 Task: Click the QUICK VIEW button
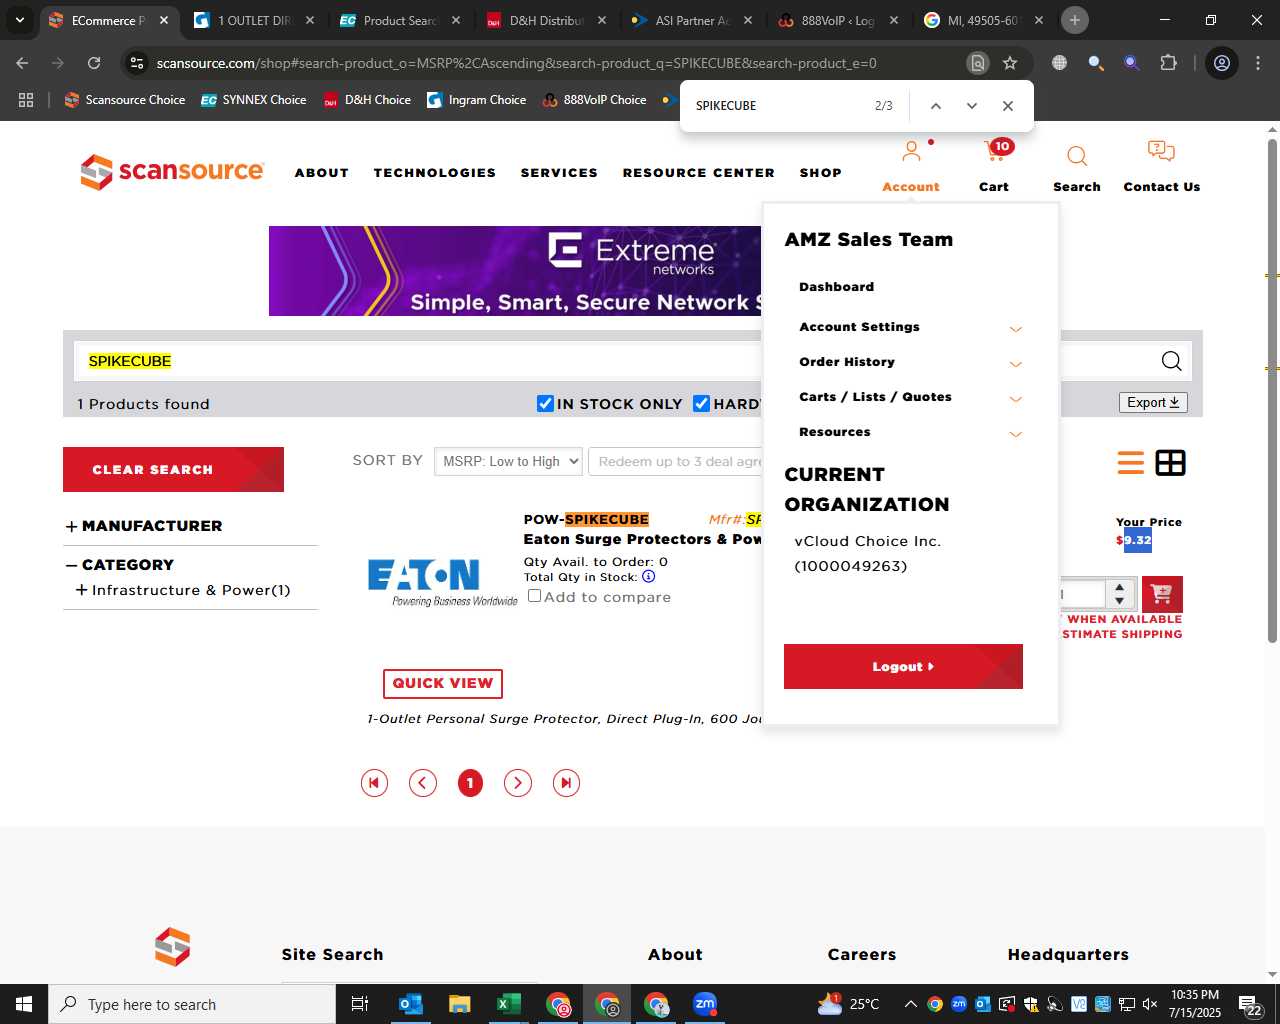[x=443, y=683]
